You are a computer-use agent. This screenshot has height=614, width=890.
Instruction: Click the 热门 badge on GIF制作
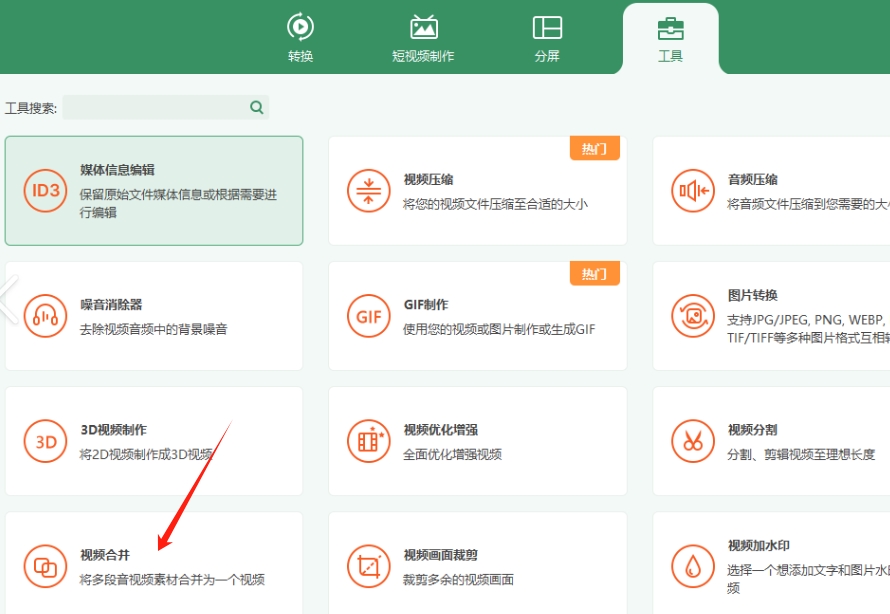595,274
